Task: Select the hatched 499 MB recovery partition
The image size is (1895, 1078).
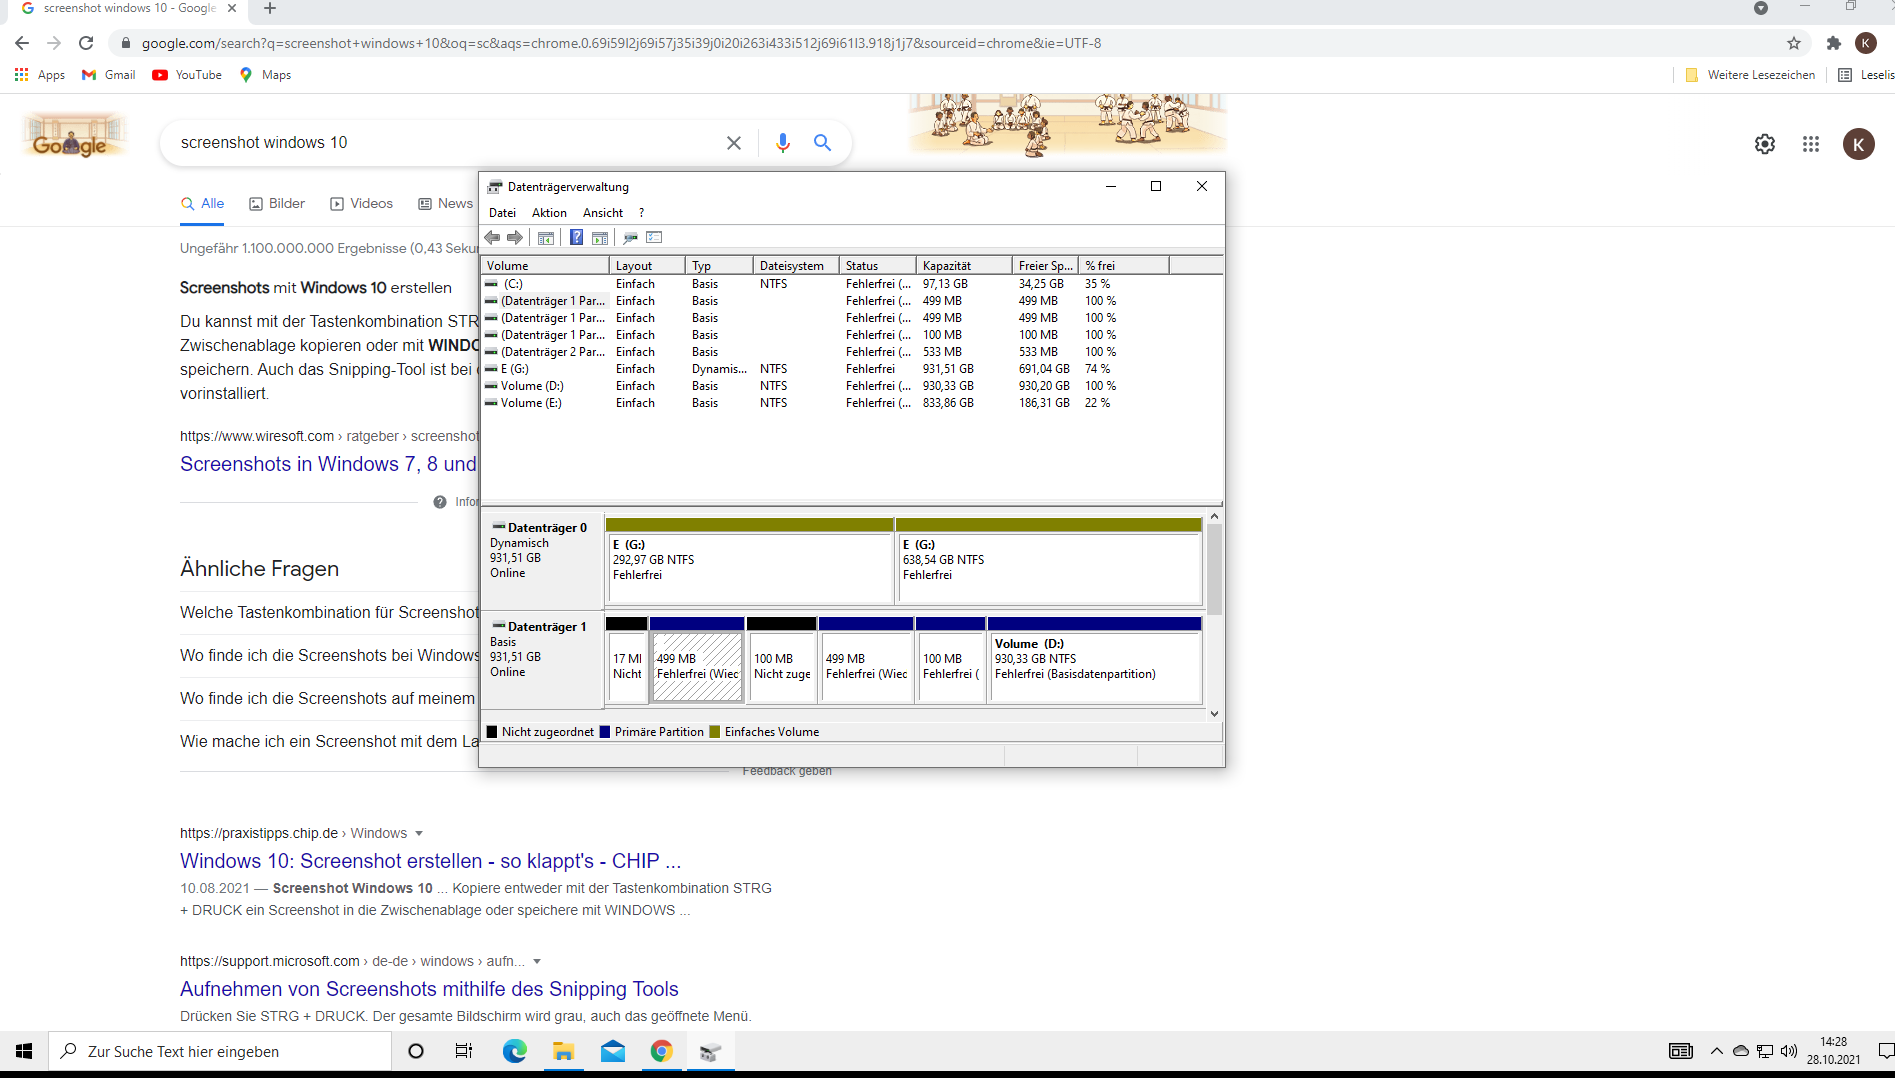Action: 697,660
